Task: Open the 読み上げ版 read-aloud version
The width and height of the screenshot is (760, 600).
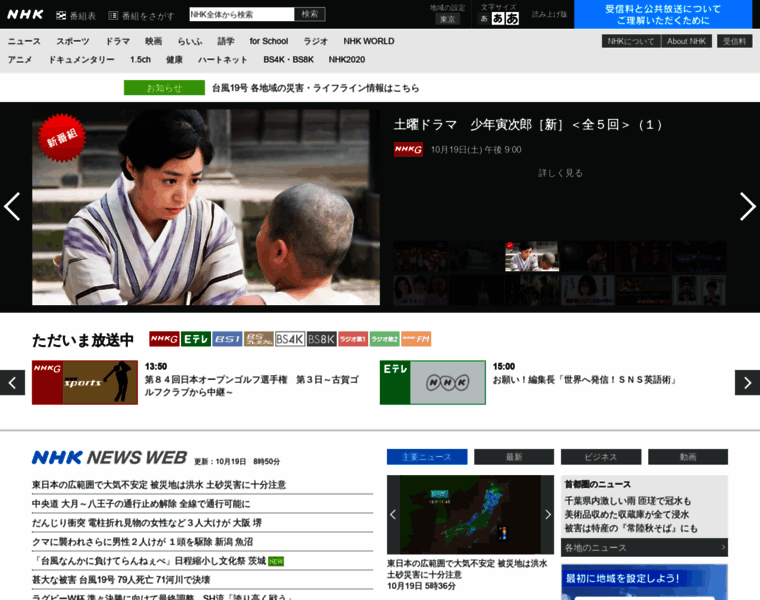Action: pos(549,15)
